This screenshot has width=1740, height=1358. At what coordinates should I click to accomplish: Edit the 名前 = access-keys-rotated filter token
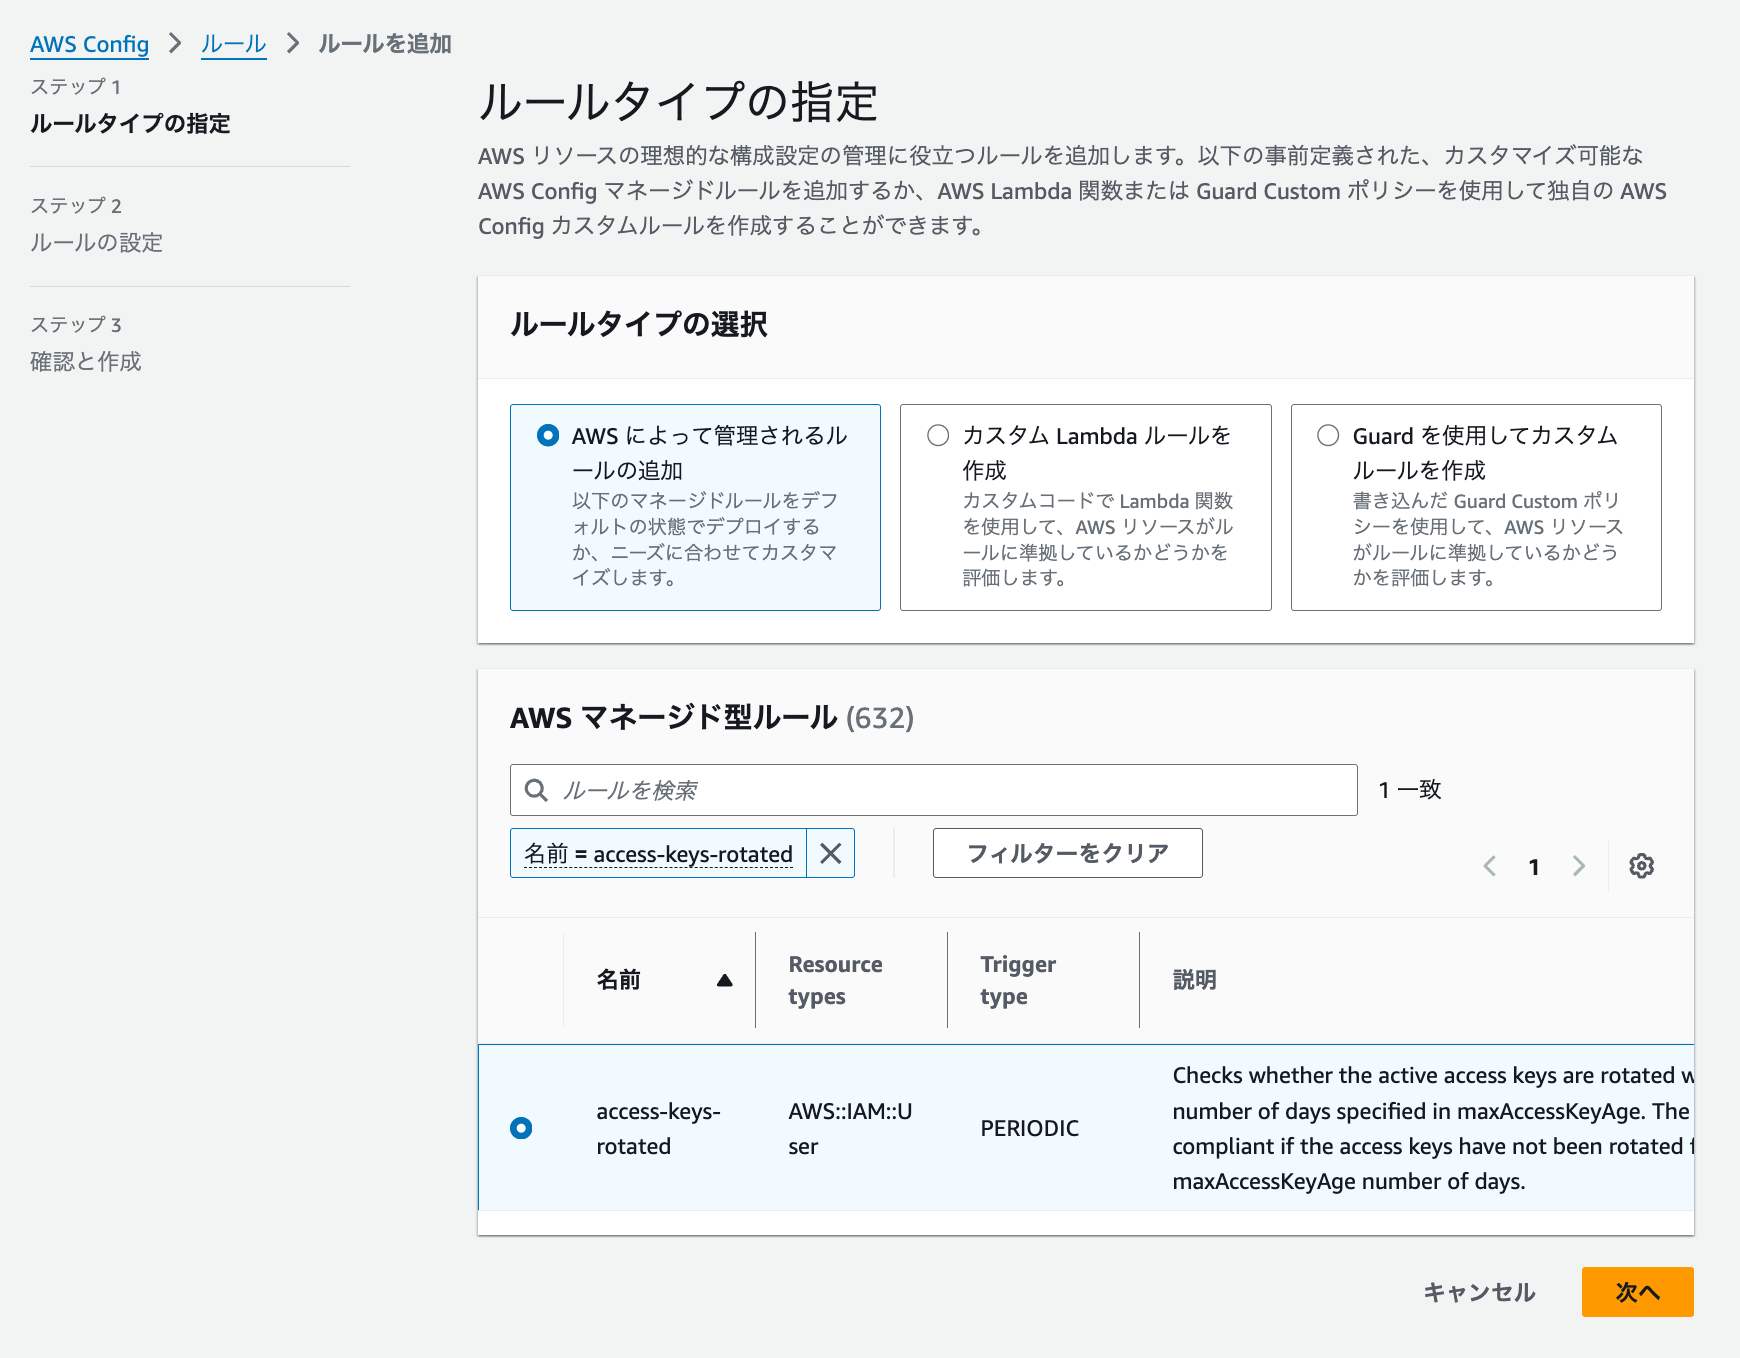[658, 853]
